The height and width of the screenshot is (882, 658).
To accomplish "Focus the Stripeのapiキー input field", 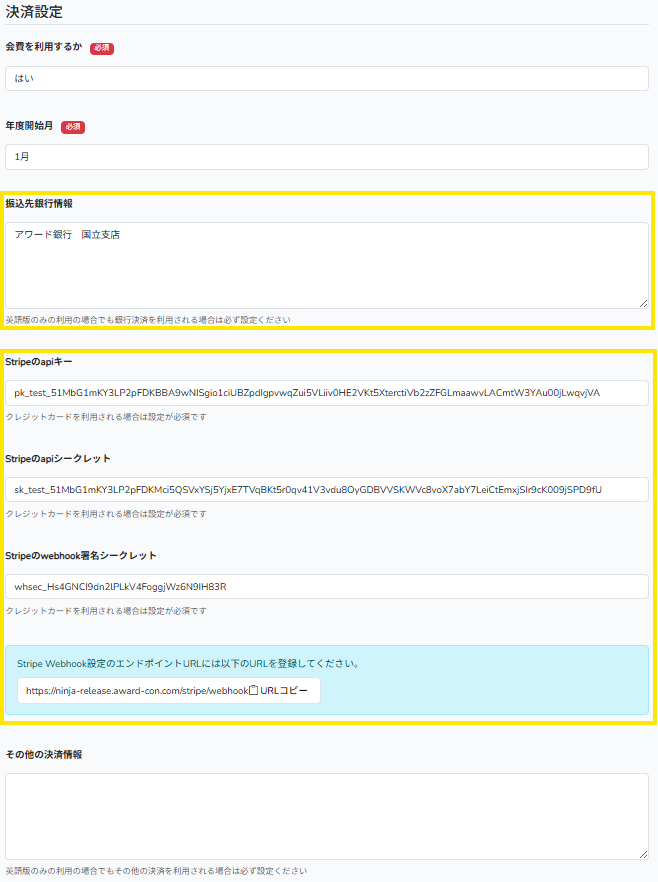I will (x=326, y=393).
